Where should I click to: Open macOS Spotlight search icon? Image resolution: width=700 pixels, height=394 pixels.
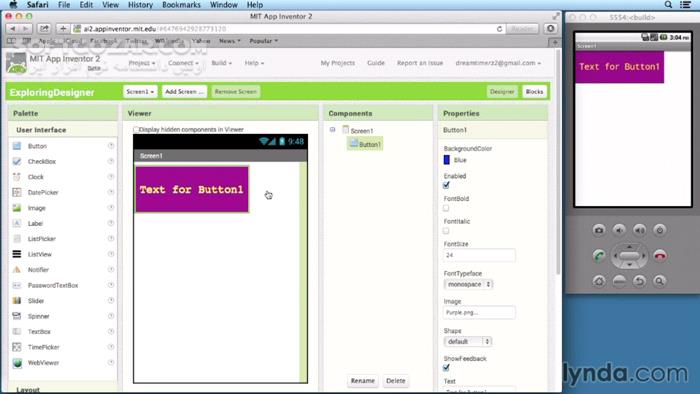(668, 4)
